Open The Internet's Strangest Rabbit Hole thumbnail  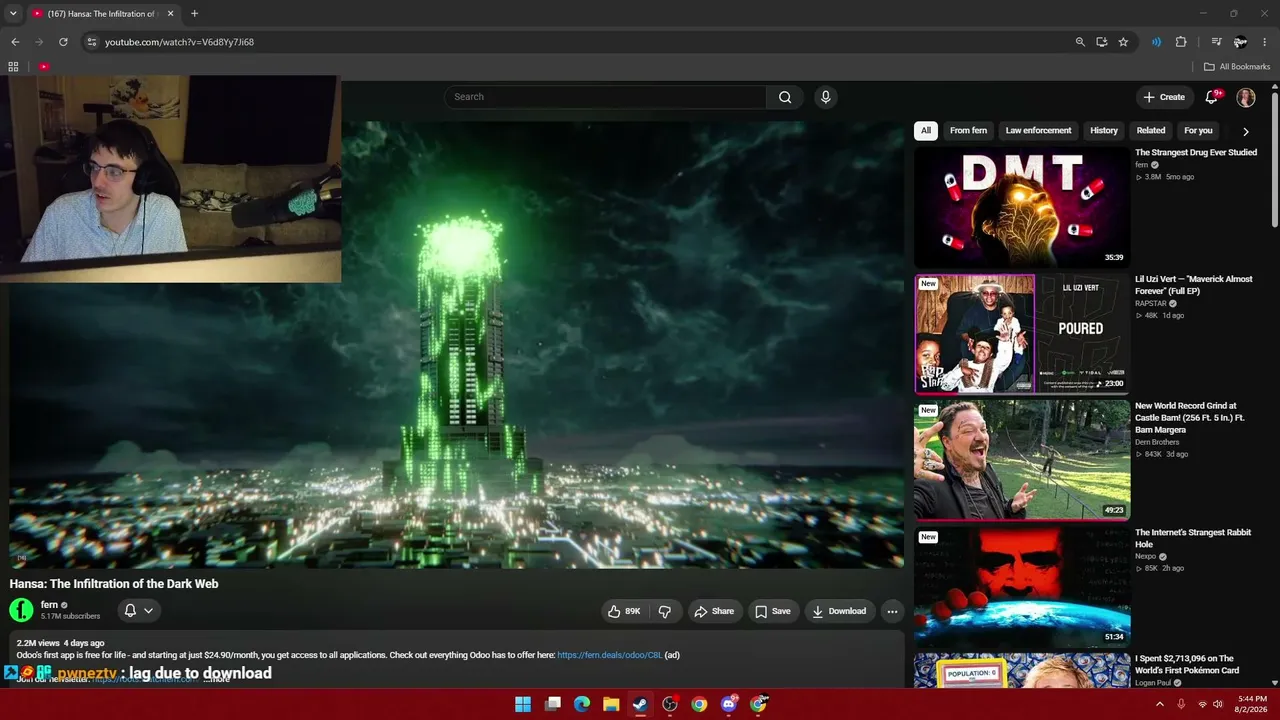(x=1022, y=587)
